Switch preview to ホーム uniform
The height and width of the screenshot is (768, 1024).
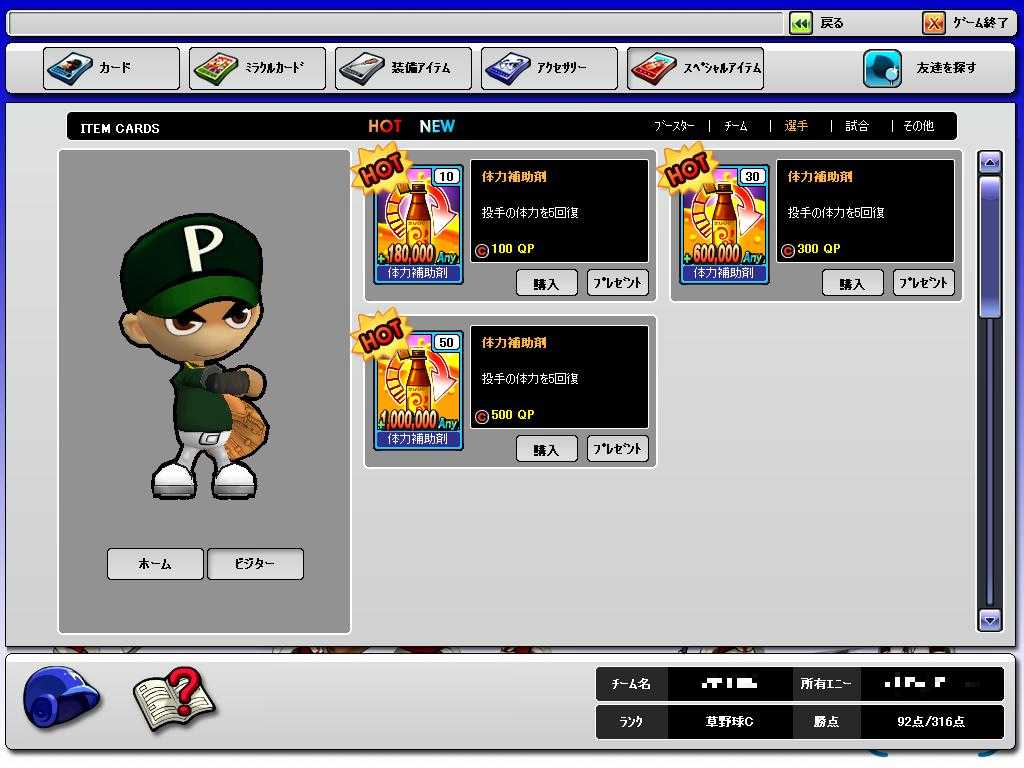(x=155, y=564)
